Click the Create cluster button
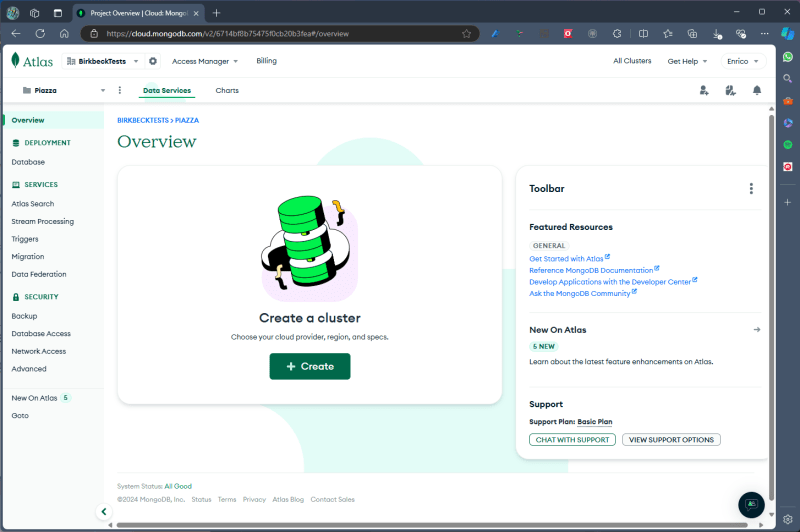 pos(310,366)
